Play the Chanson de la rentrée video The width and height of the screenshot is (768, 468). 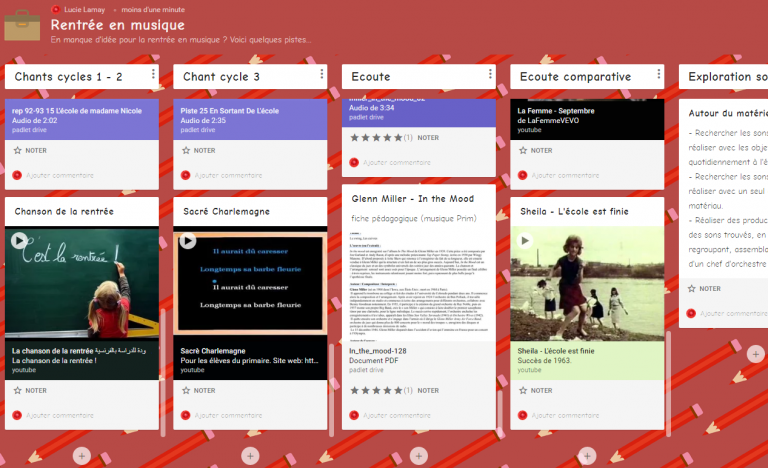(20, 240)
